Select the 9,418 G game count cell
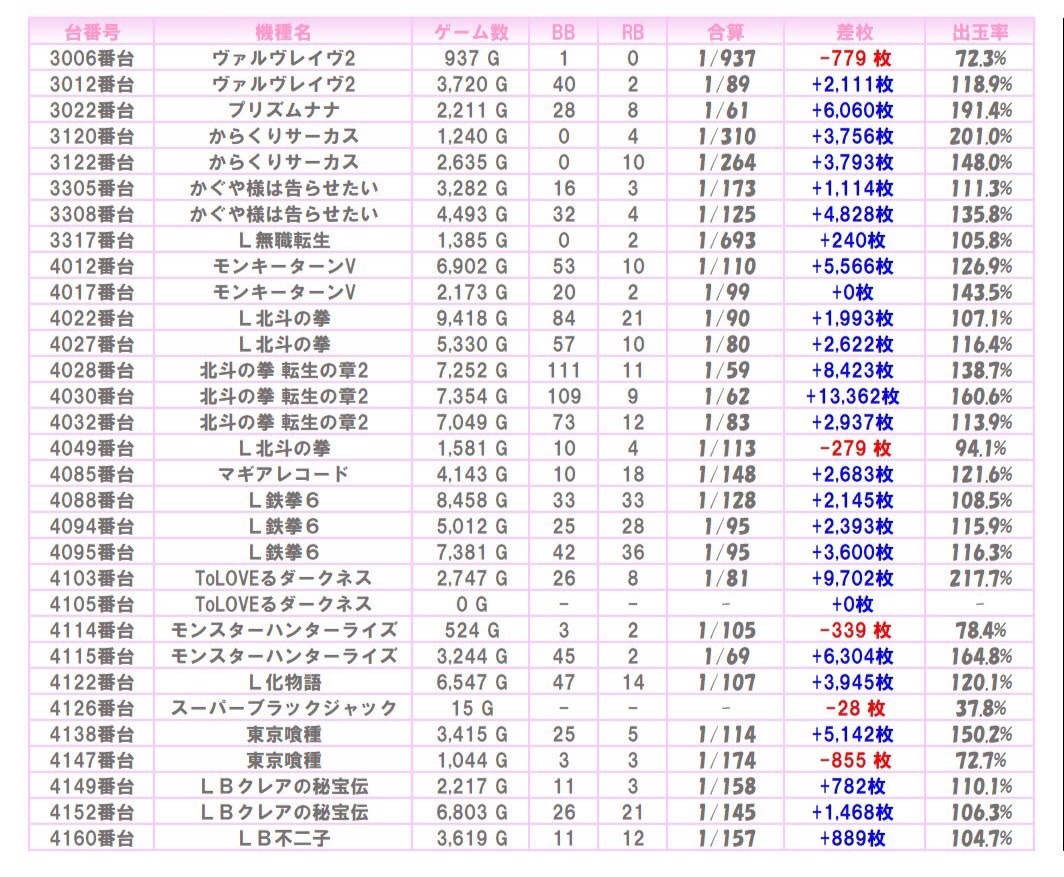This screenshot has height=877, width=1064. (x=475, y=318)
